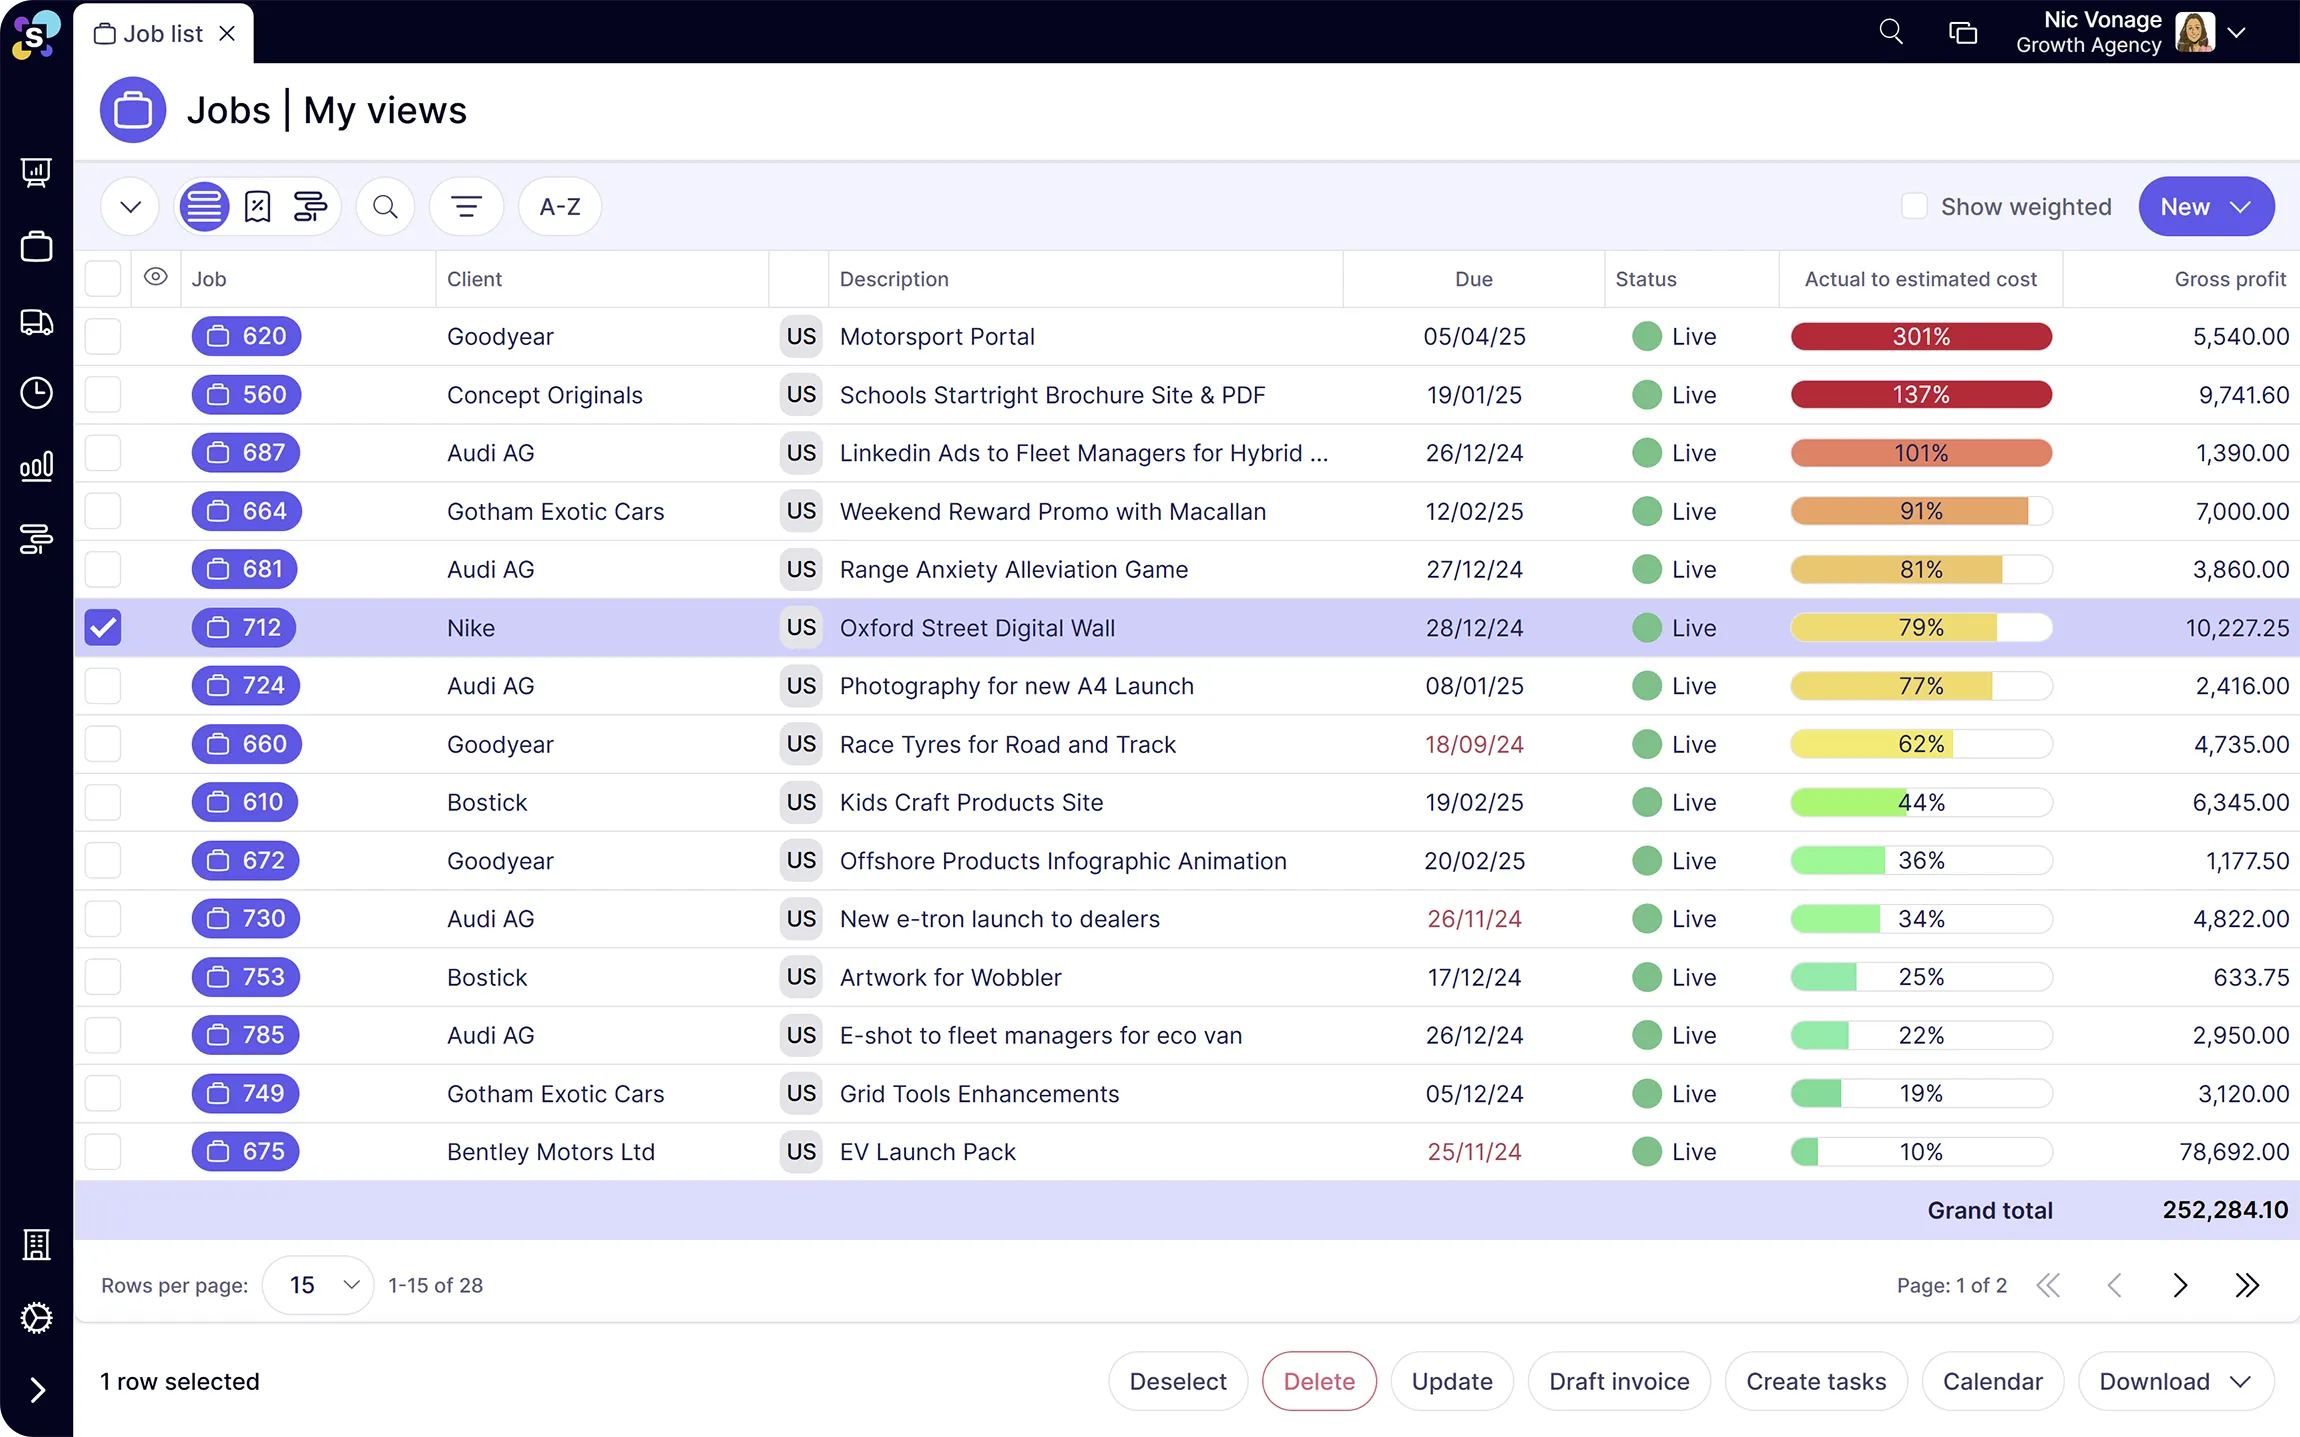Image resolution: width=2300 pixels, height=1437 pixels.
Task: Open the app logo home icon
Action: click(36, 35)
